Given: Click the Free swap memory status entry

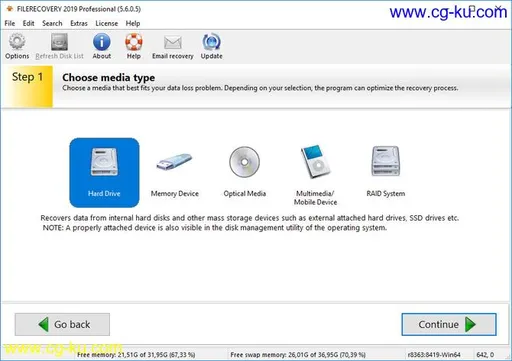Looking at the screenshot, I should click(298, 355).
